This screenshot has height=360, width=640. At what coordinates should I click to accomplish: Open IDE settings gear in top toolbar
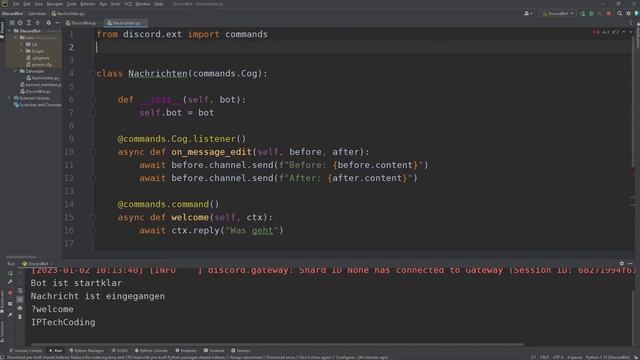[x=628, y=13]
